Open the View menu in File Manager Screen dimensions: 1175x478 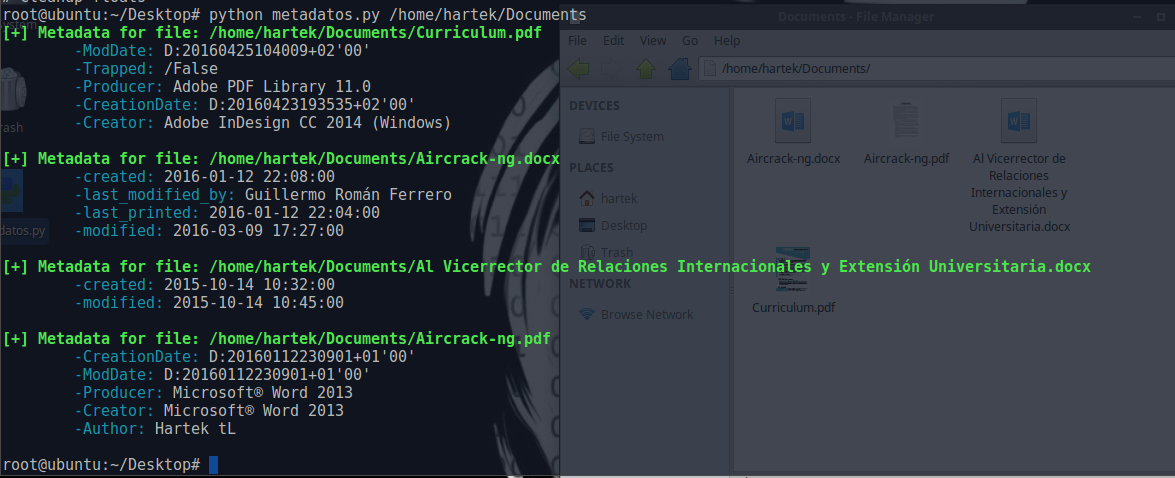[x=653, y=40]
